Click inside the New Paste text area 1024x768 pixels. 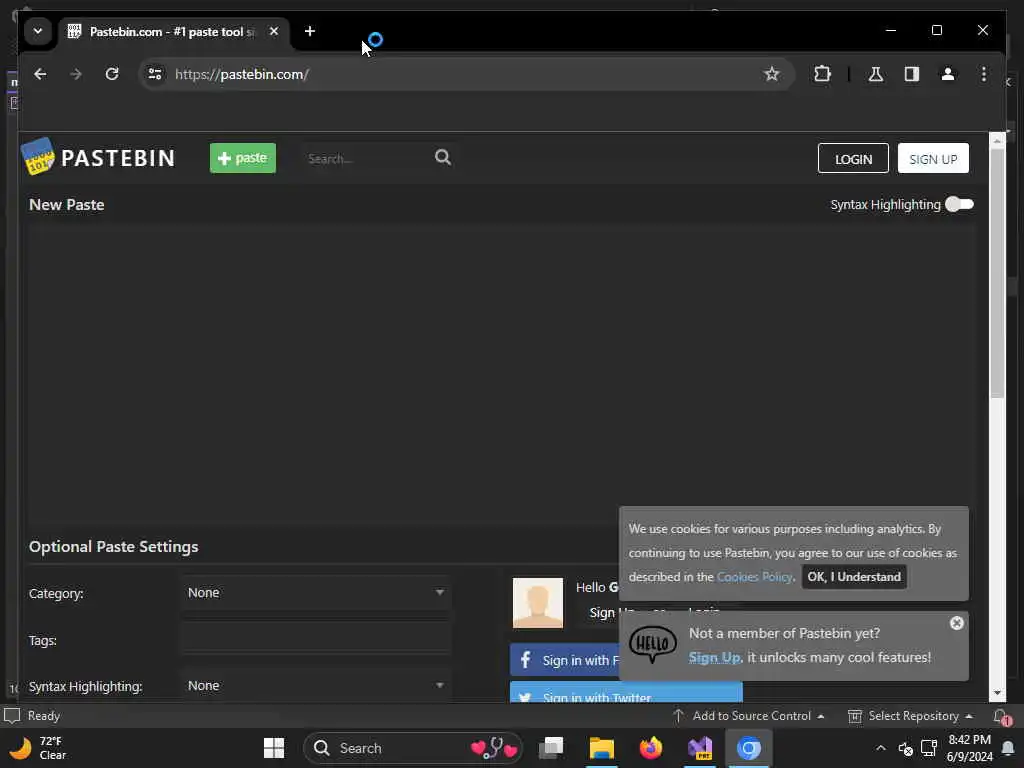(502, 374)
